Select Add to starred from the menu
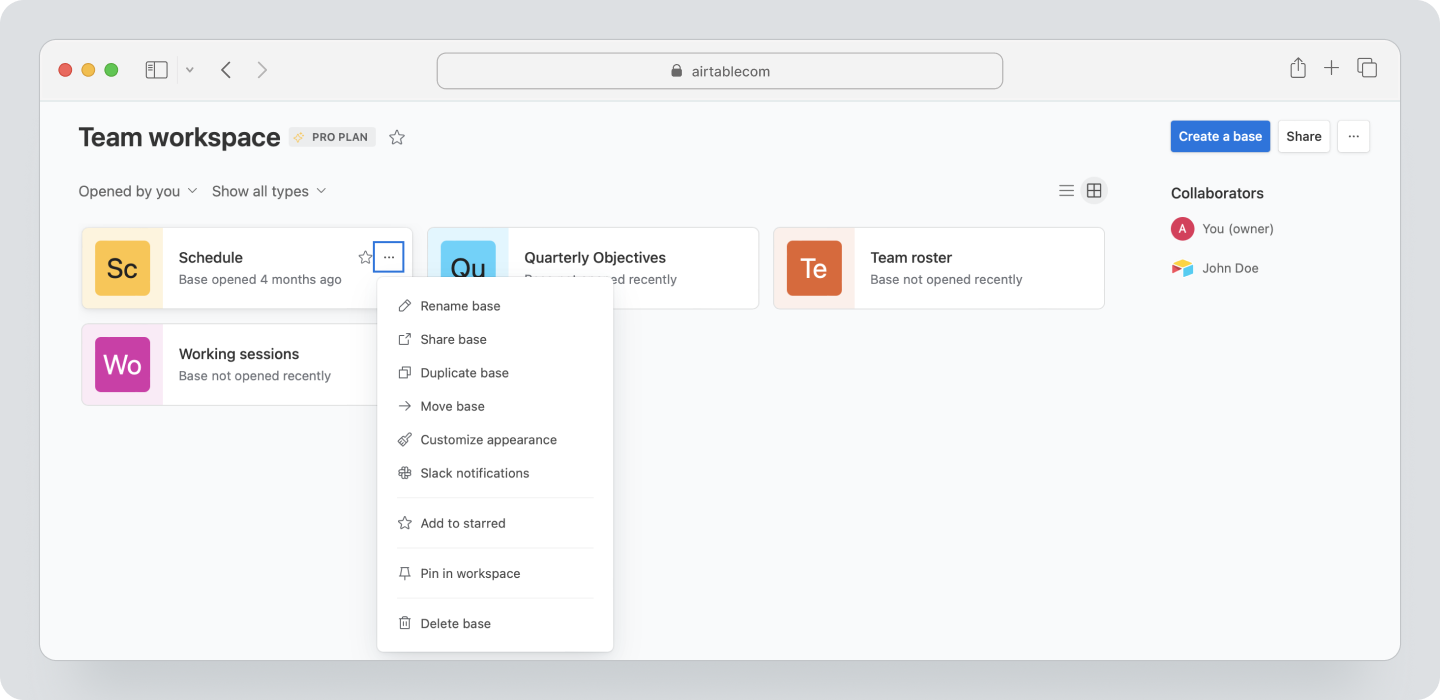This screenshot has height=700, width=1440. coord(463,522)
